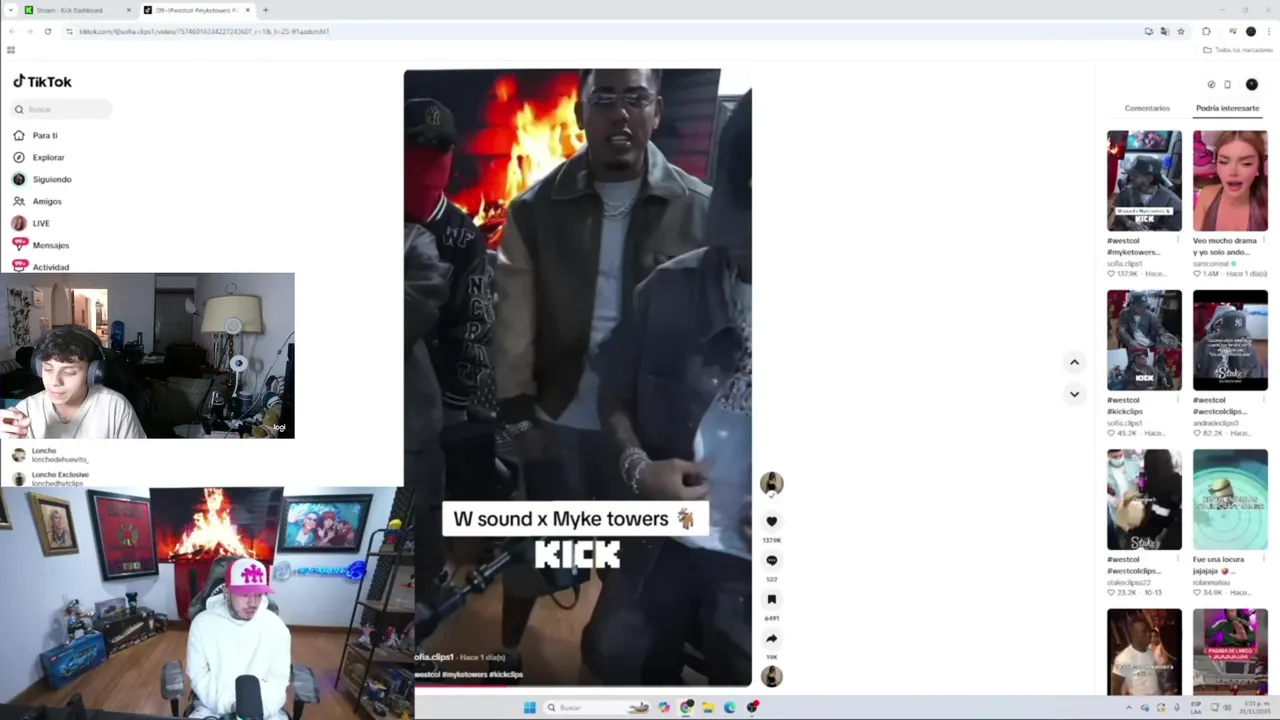Open the phone app icon in TikTok header
Screen dimensions: 1280x720
pyautogui.click(x=1228, y=84)
